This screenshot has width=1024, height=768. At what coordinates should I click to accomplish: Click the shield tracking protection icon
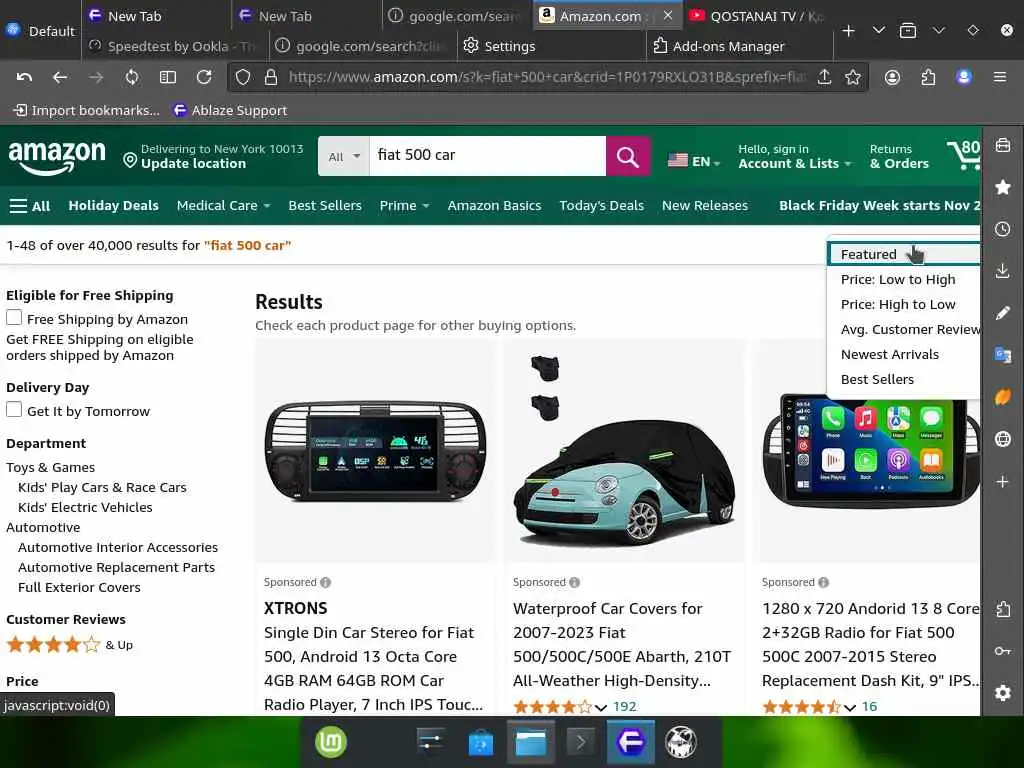[243, 77]
